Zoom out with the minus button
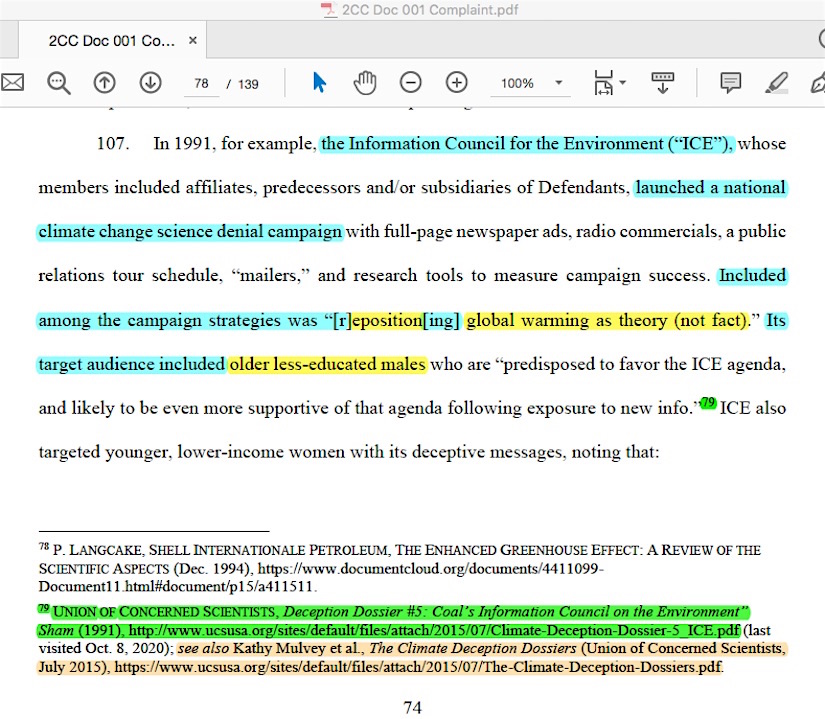This screenshot has width=825, height=719. [411, 83]
